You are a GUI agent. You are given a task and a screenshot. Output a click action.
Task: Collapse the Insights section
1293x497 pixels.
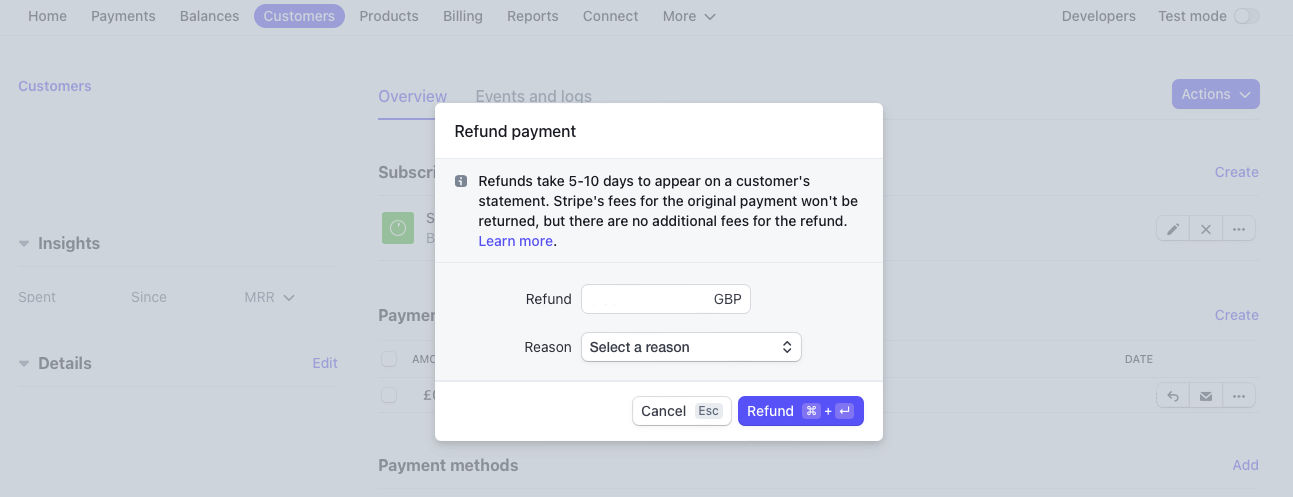pyautogui.click(x=24, y=244)
